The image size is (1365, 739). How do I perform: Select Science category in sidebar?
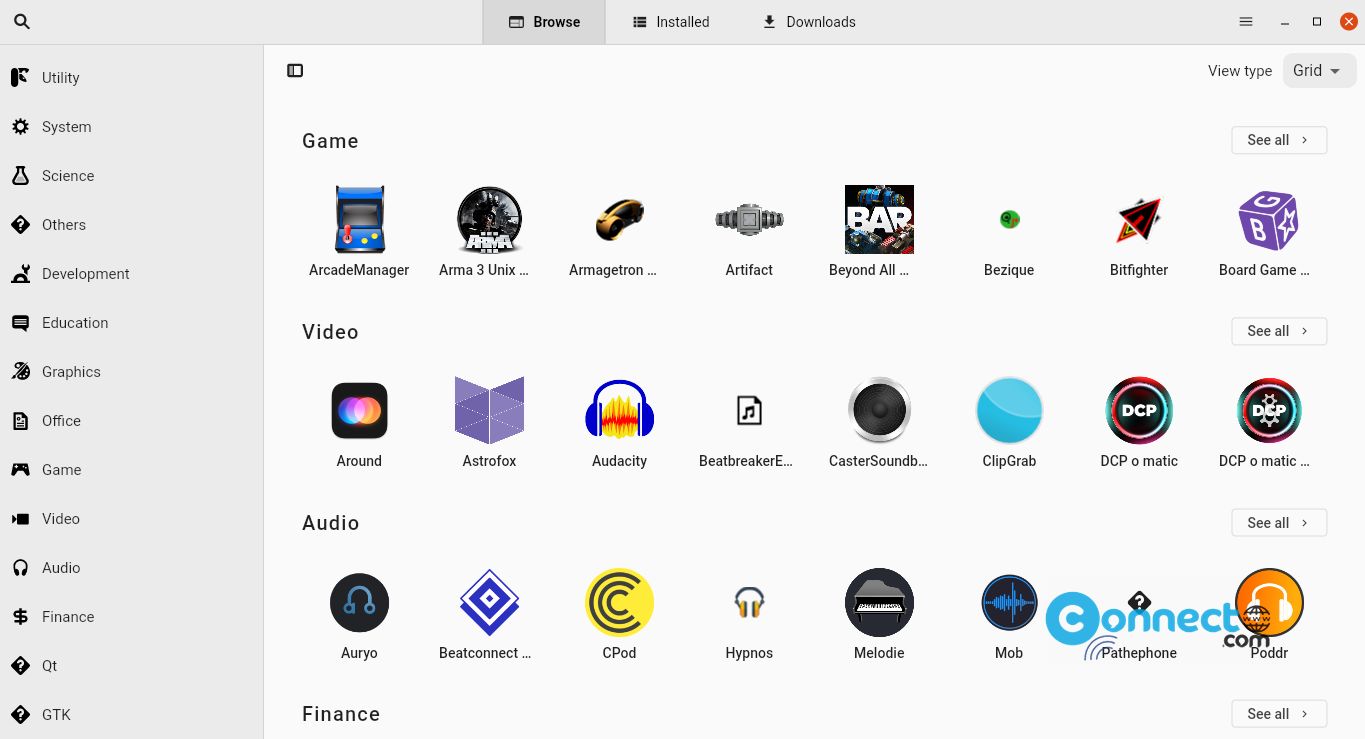[x=131, y=176]
